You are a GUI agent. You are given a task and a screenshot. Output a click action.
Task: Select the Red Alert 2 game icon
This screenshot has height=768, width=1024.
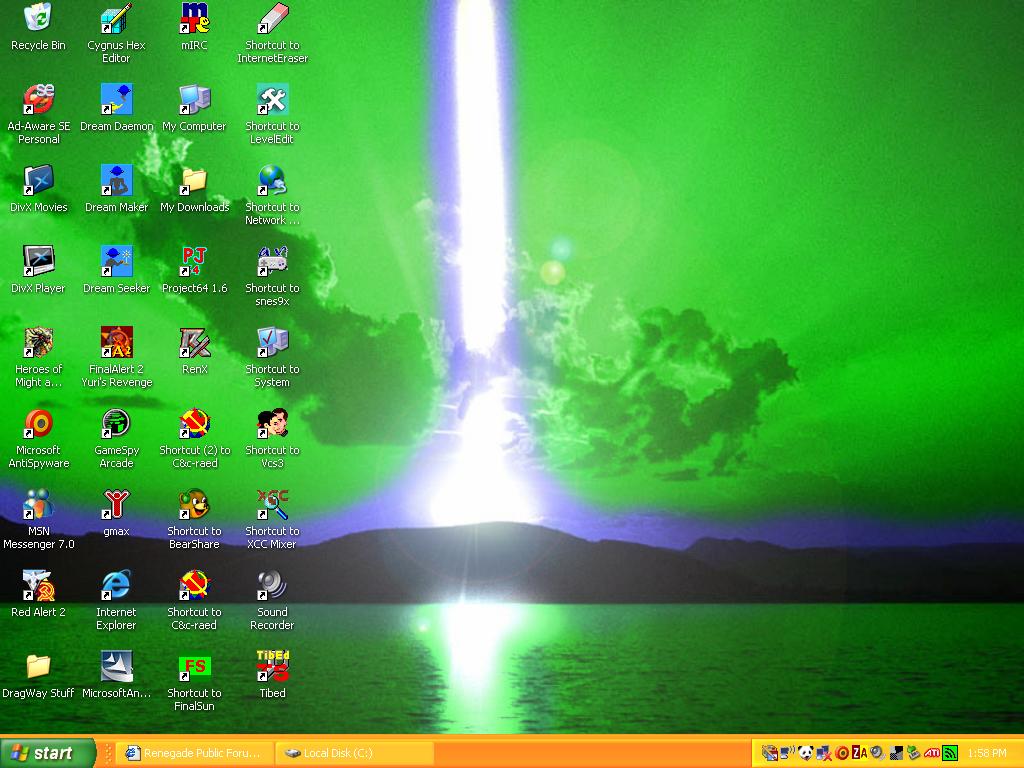(38, 586)
